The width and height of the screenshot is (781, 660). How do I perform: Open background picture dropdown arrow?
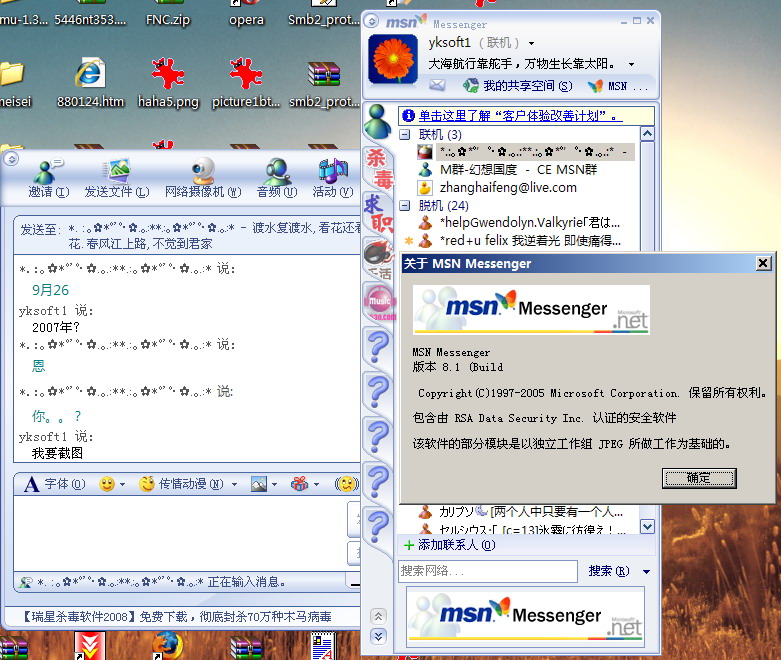click(274, 484)
